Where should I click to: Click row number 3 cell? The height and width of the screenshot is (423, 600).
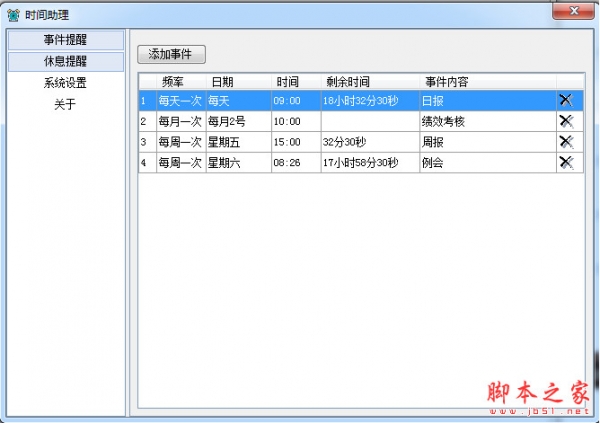(148, 142)
